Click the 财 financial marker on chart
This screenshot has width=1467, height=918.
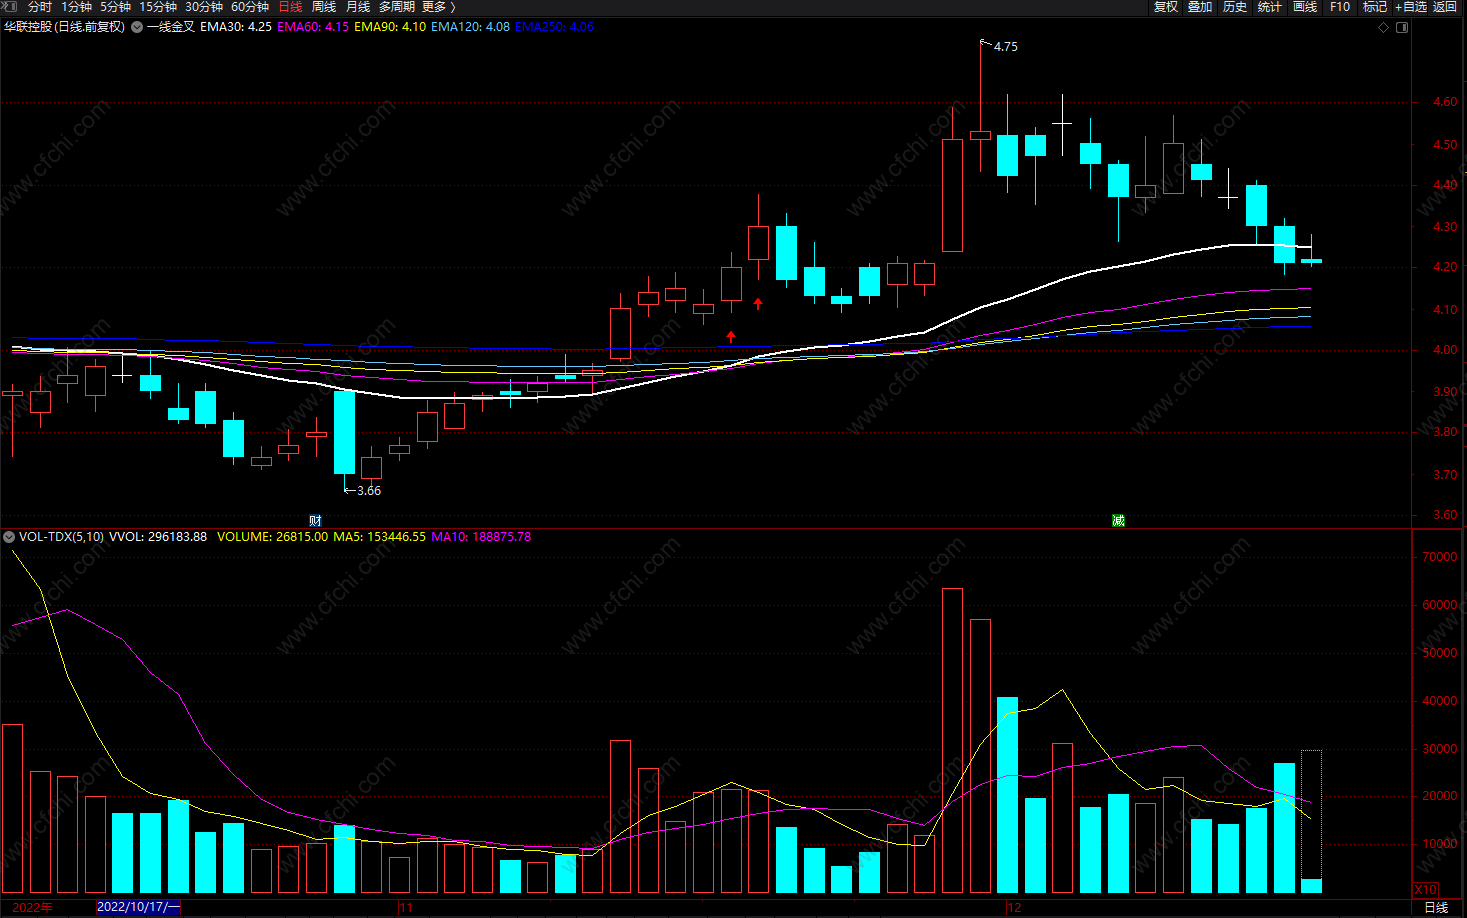pyautogui.click(x=315, y=521)
